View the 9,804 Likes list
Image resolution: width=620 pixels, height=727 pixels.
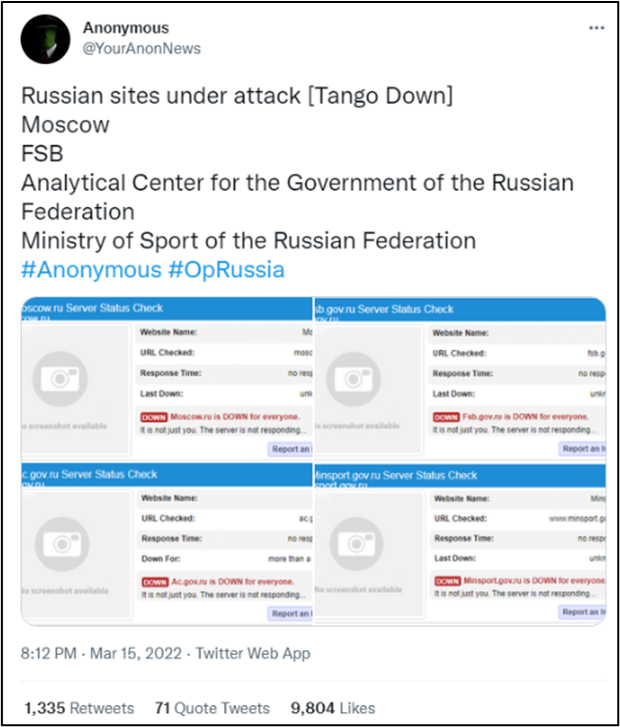(x=333, y=708)
